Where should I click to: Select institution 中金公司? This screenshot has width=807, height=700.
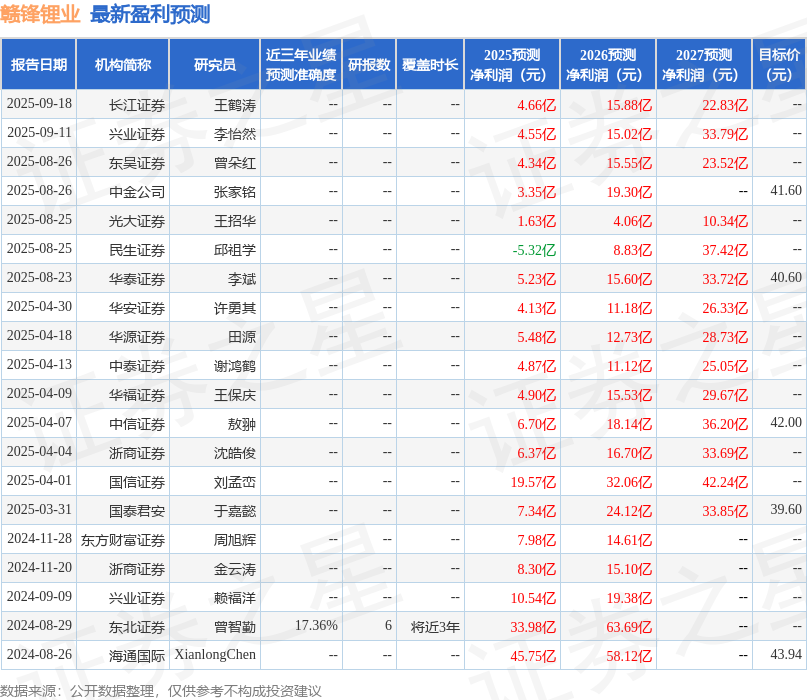pos(137,192)
